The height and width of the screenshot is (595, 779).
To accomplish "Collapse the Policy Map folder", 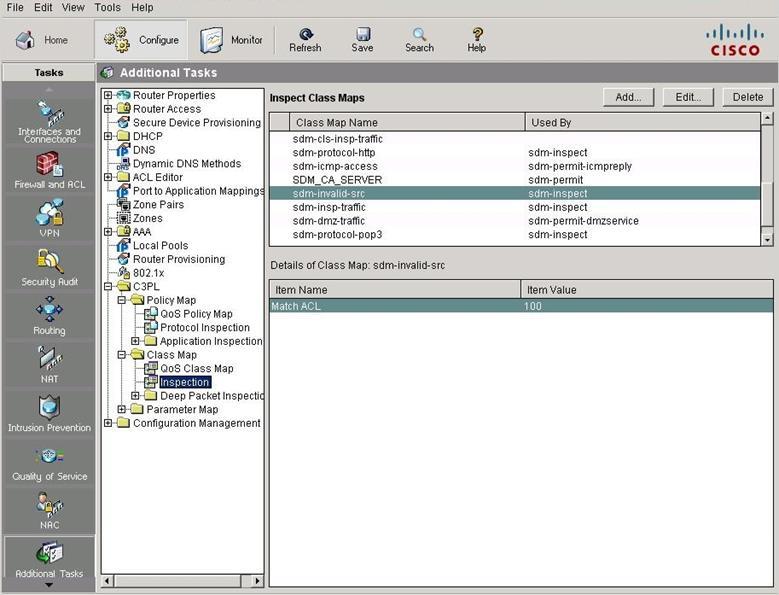I will click(121, 300).
